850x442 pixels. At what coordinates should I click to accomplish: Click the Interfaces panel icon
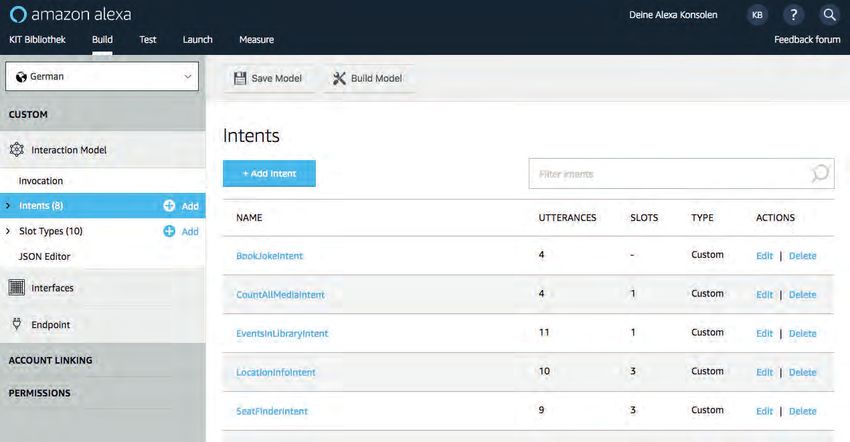(x=16, y=288)
